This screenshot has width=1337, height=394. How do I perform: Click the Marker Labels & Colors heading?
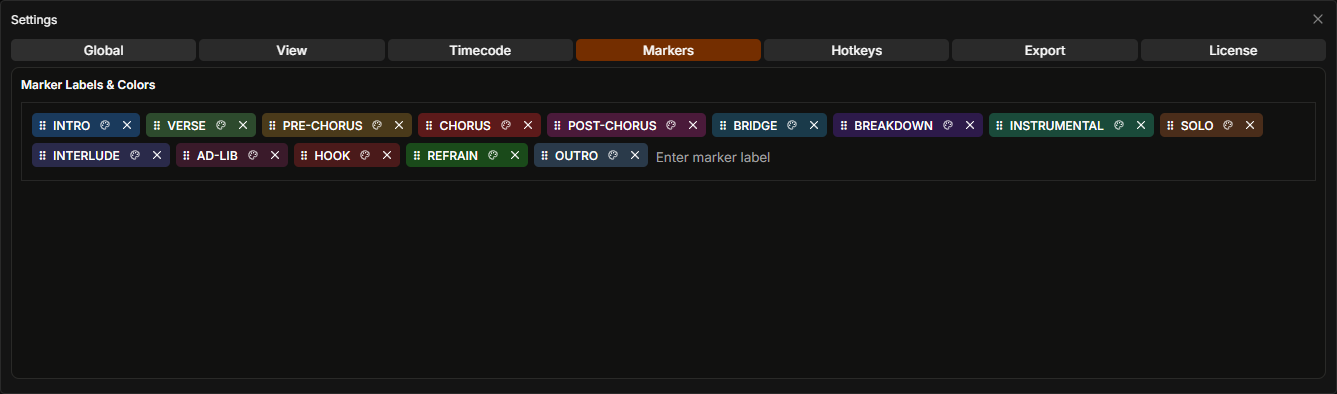88,85
